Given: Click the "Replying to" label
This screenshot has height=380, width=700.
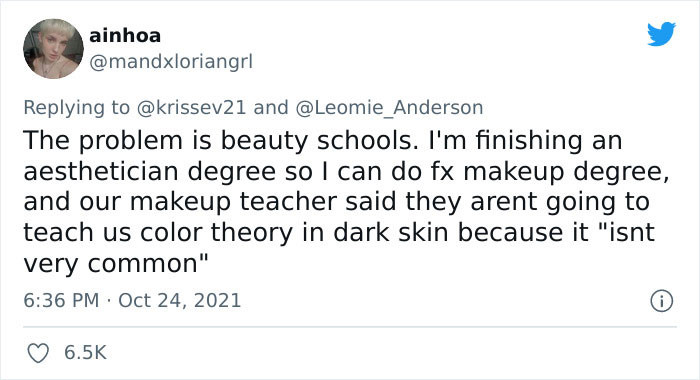Looking at the screenshot, I should tap(76, 108).
